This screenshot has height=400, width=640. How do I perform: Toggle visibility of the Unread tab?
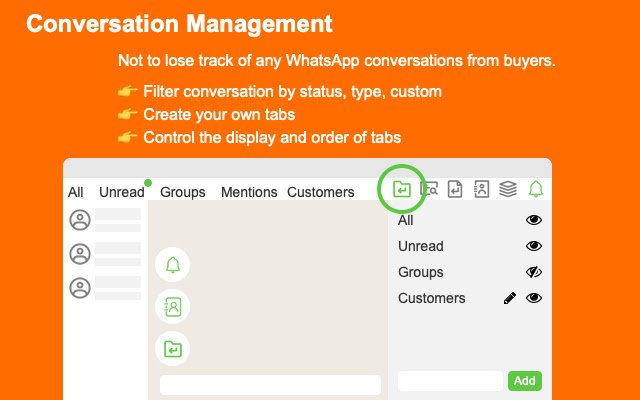[534, 246]
